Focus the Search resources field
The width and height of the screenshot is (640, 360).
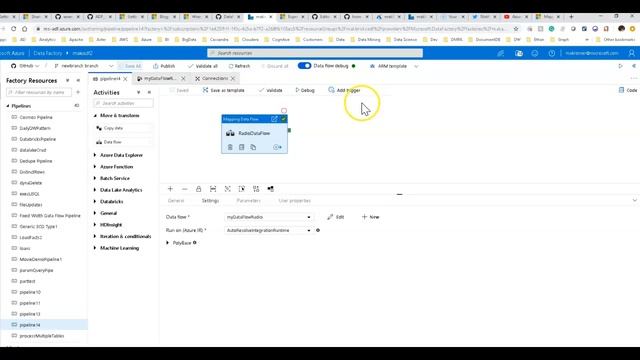(x=315, y=53)
